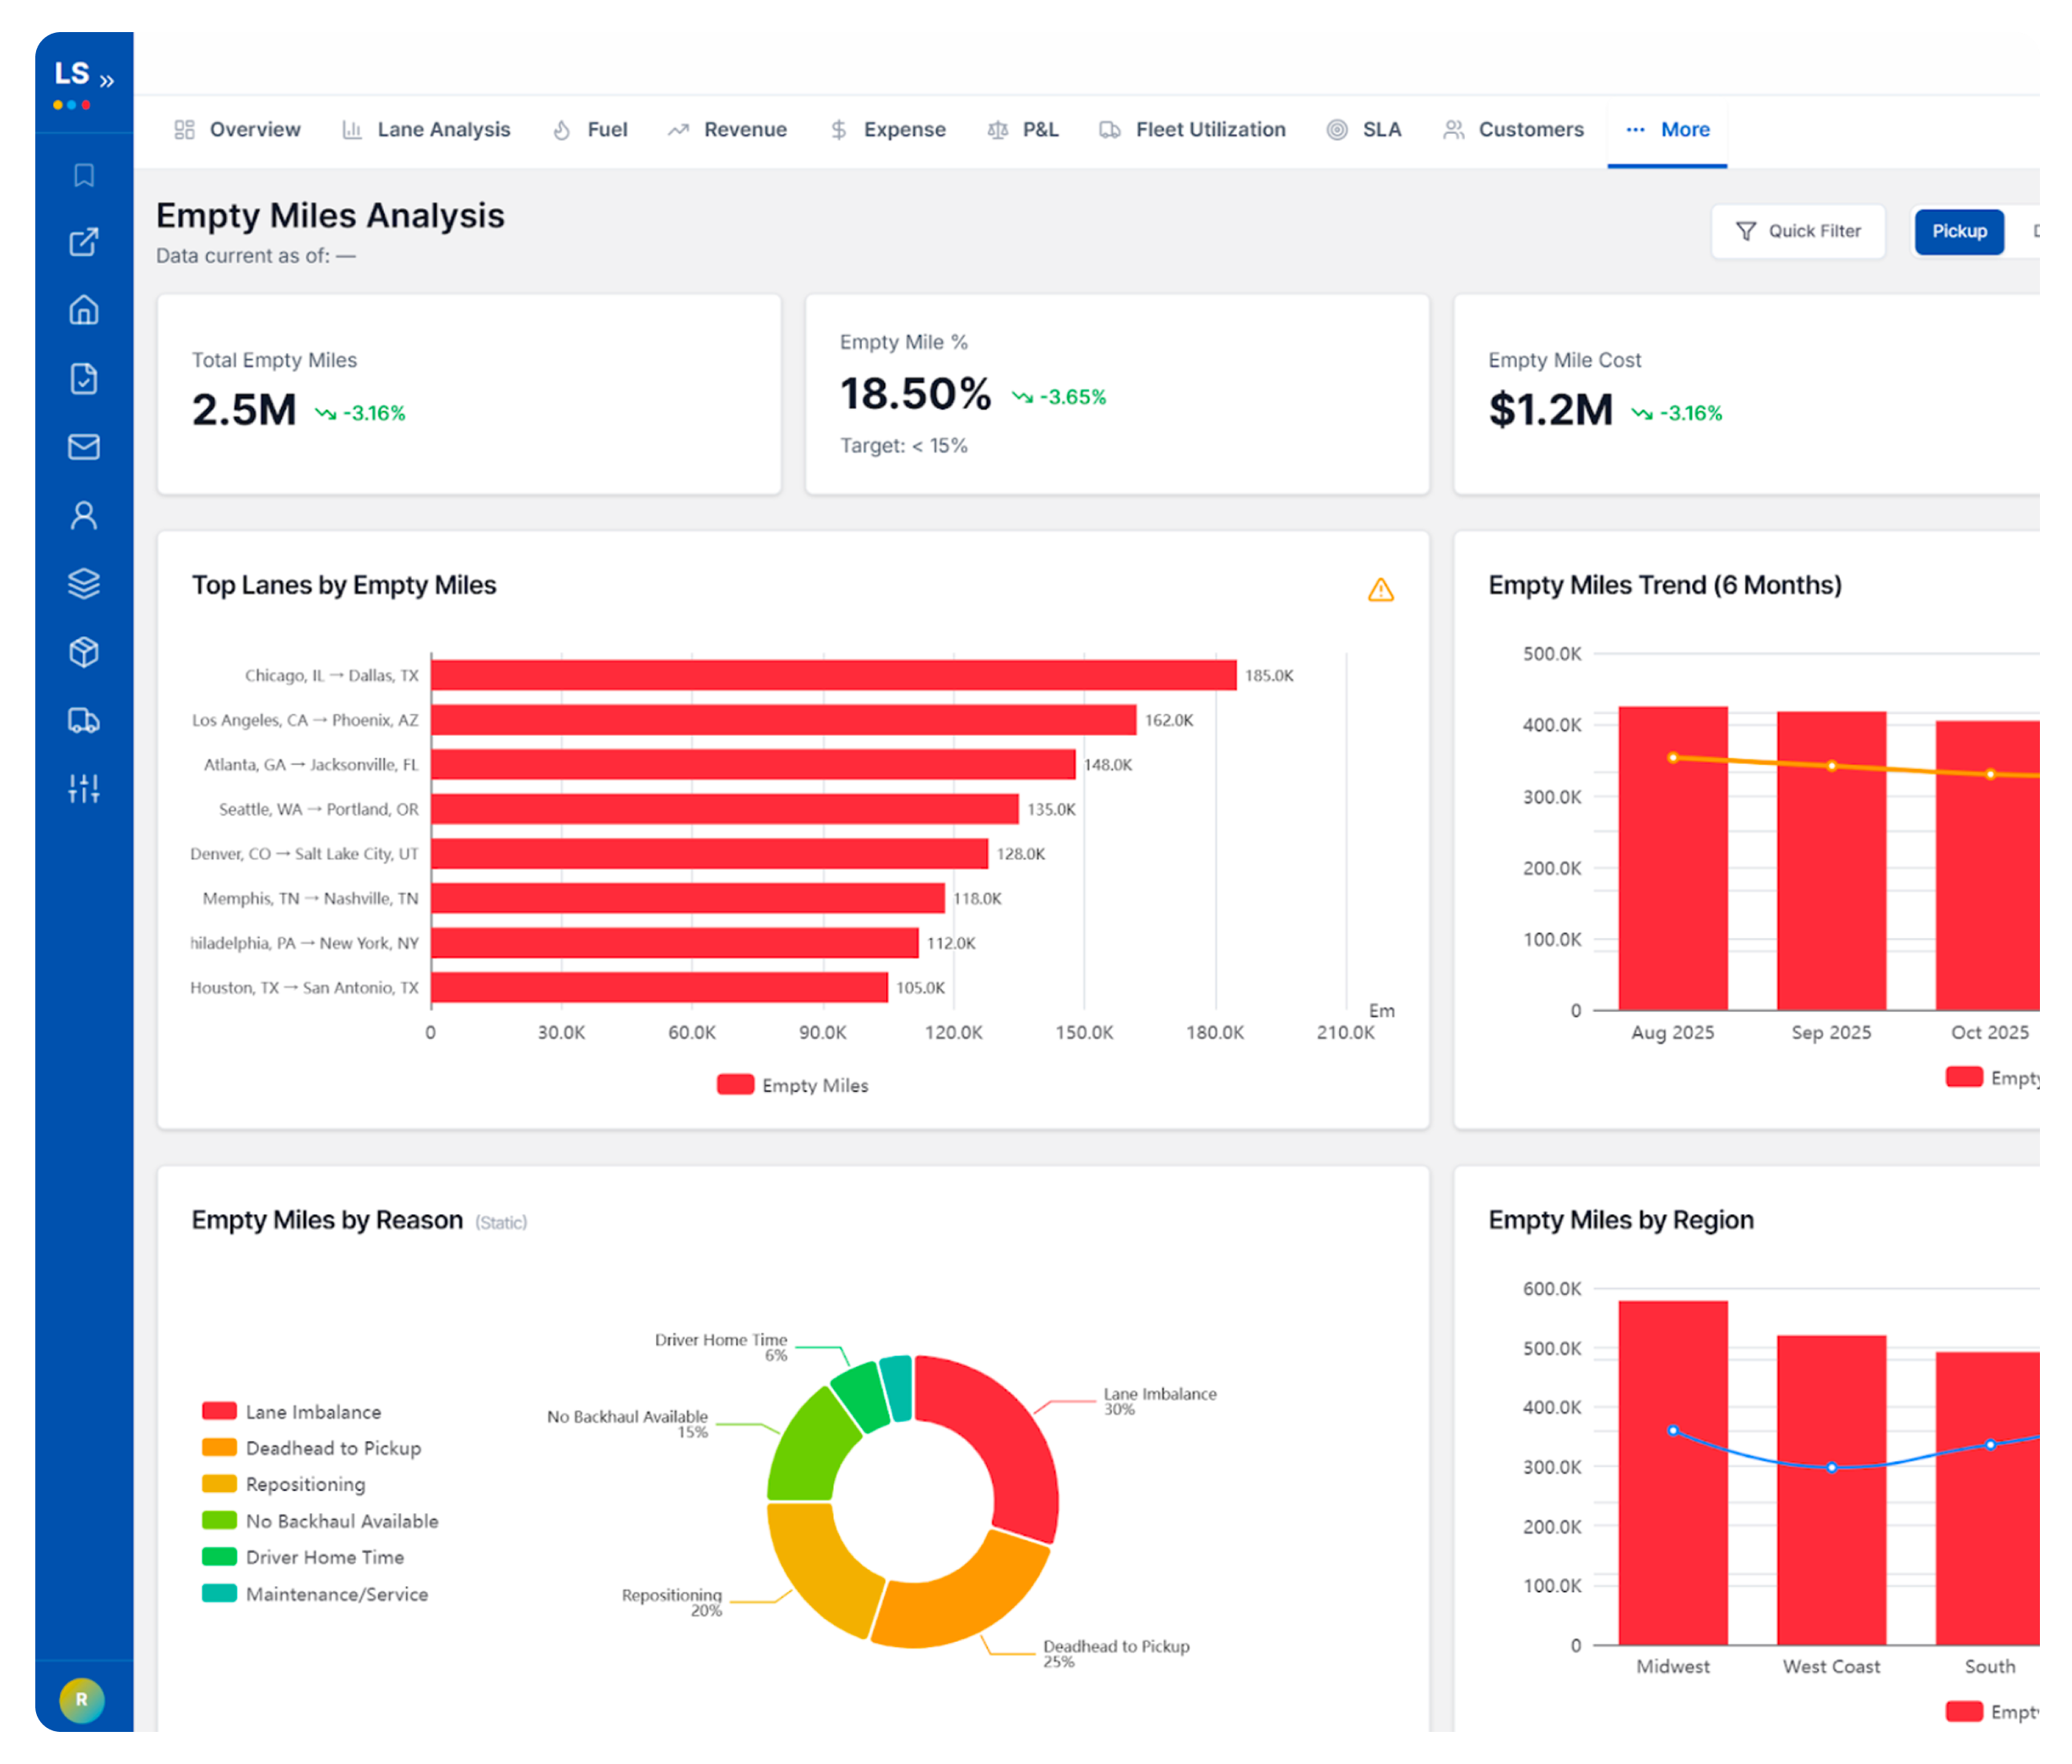Screen dimensions: 2072x1764
Task: Open the mail envelope sidebar icon
Action: click(x=84, y=447)
